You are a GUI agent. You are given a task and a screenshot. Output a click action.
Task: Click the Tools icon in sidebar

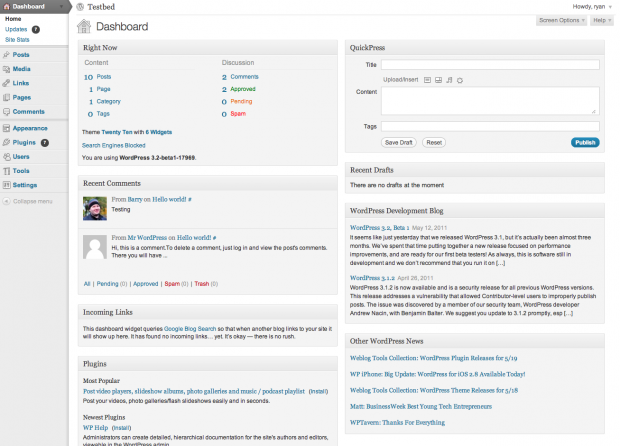click(6, 171)
